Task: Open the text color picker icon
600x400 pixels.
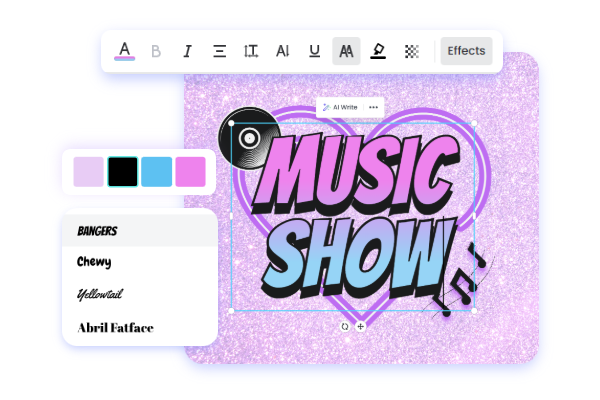Action: (125, 50)
